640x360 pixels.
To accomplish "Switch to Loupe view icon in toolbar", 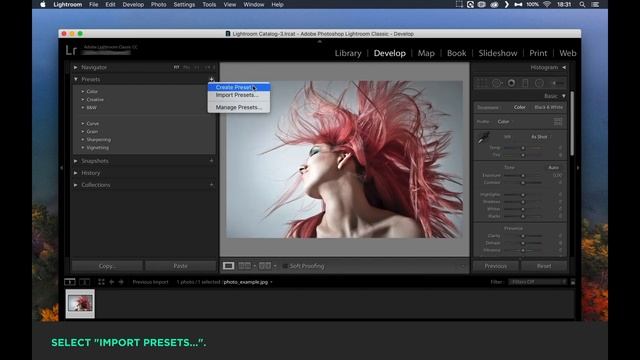I will (229, 266).
